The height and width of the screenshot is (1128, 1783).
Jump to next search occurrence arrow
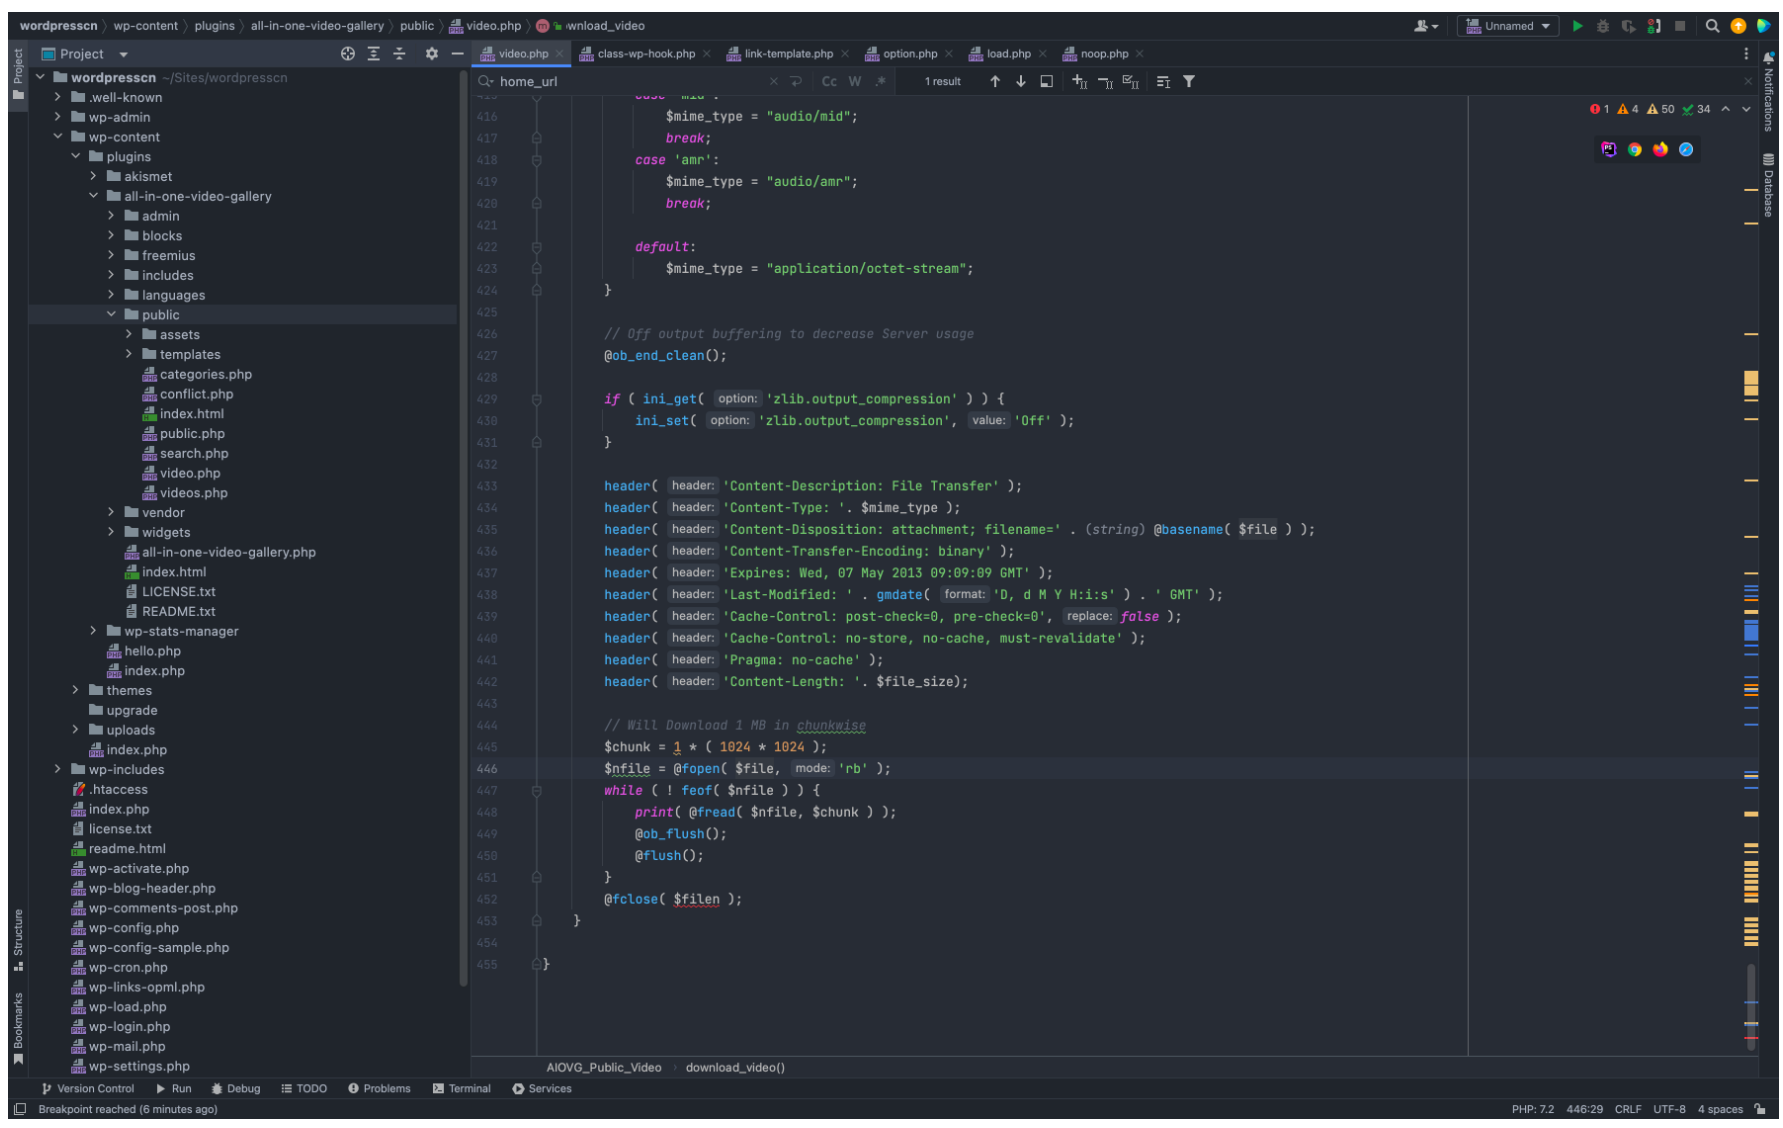pos(1020,82)
